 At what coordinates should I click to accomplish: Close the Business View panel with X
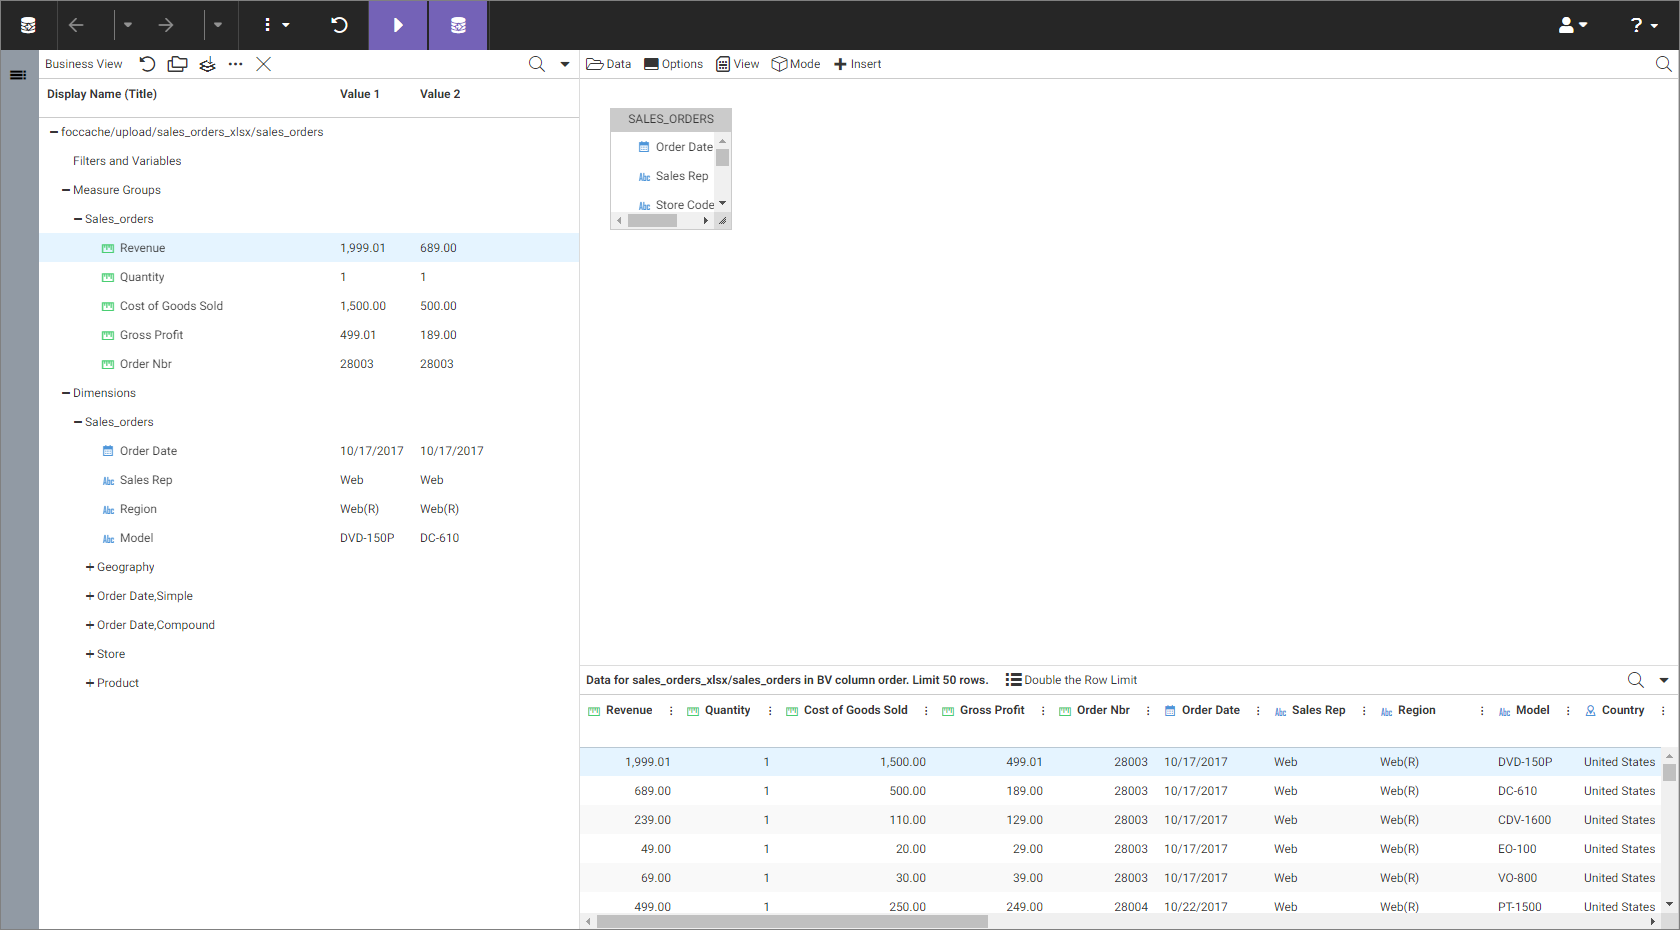pos(264,64)
